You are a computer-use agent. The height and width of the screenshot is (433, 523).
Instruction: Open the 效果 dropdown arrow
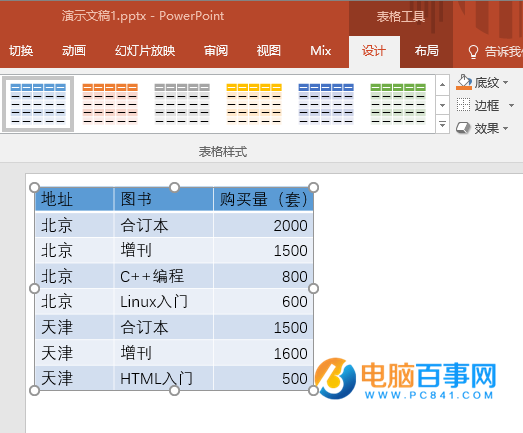pos(506,128)
